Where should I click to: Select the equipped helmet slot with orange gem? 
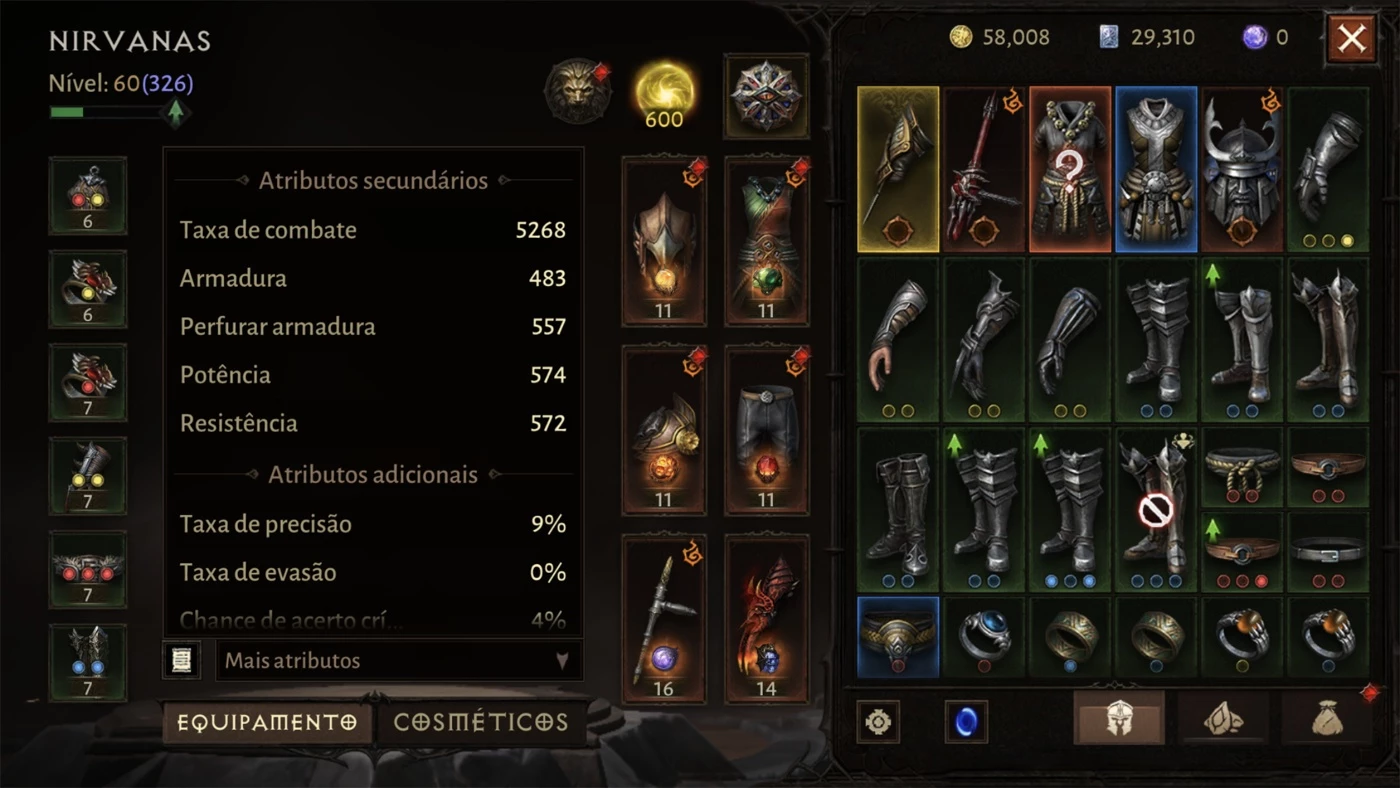663,241
